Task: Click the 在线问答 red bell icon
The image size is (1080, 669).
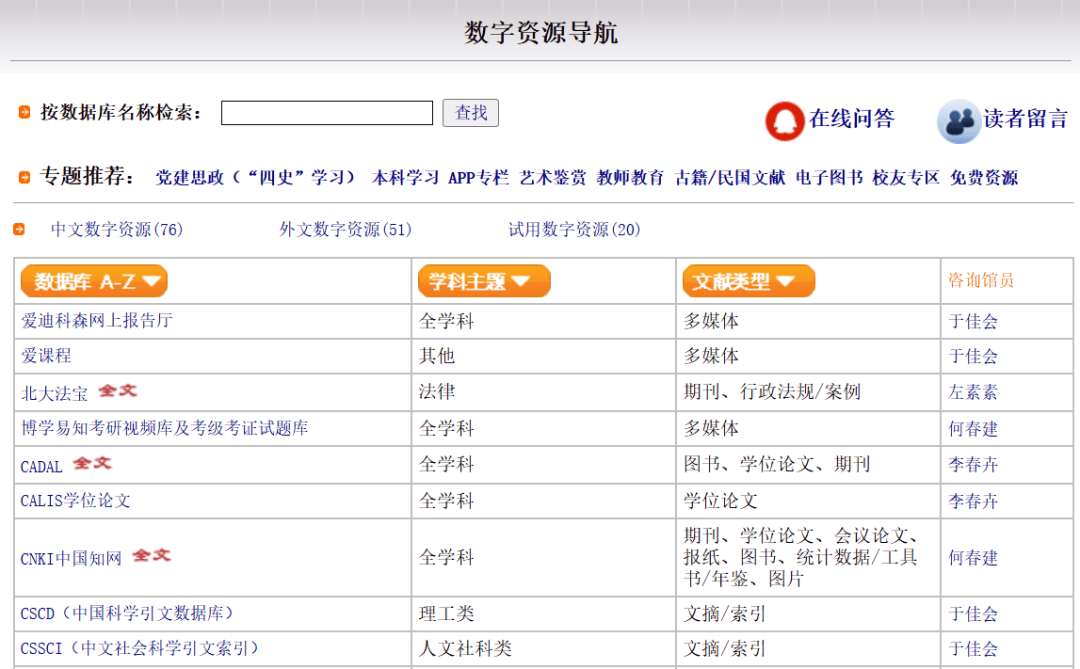Action: point(785,121)
